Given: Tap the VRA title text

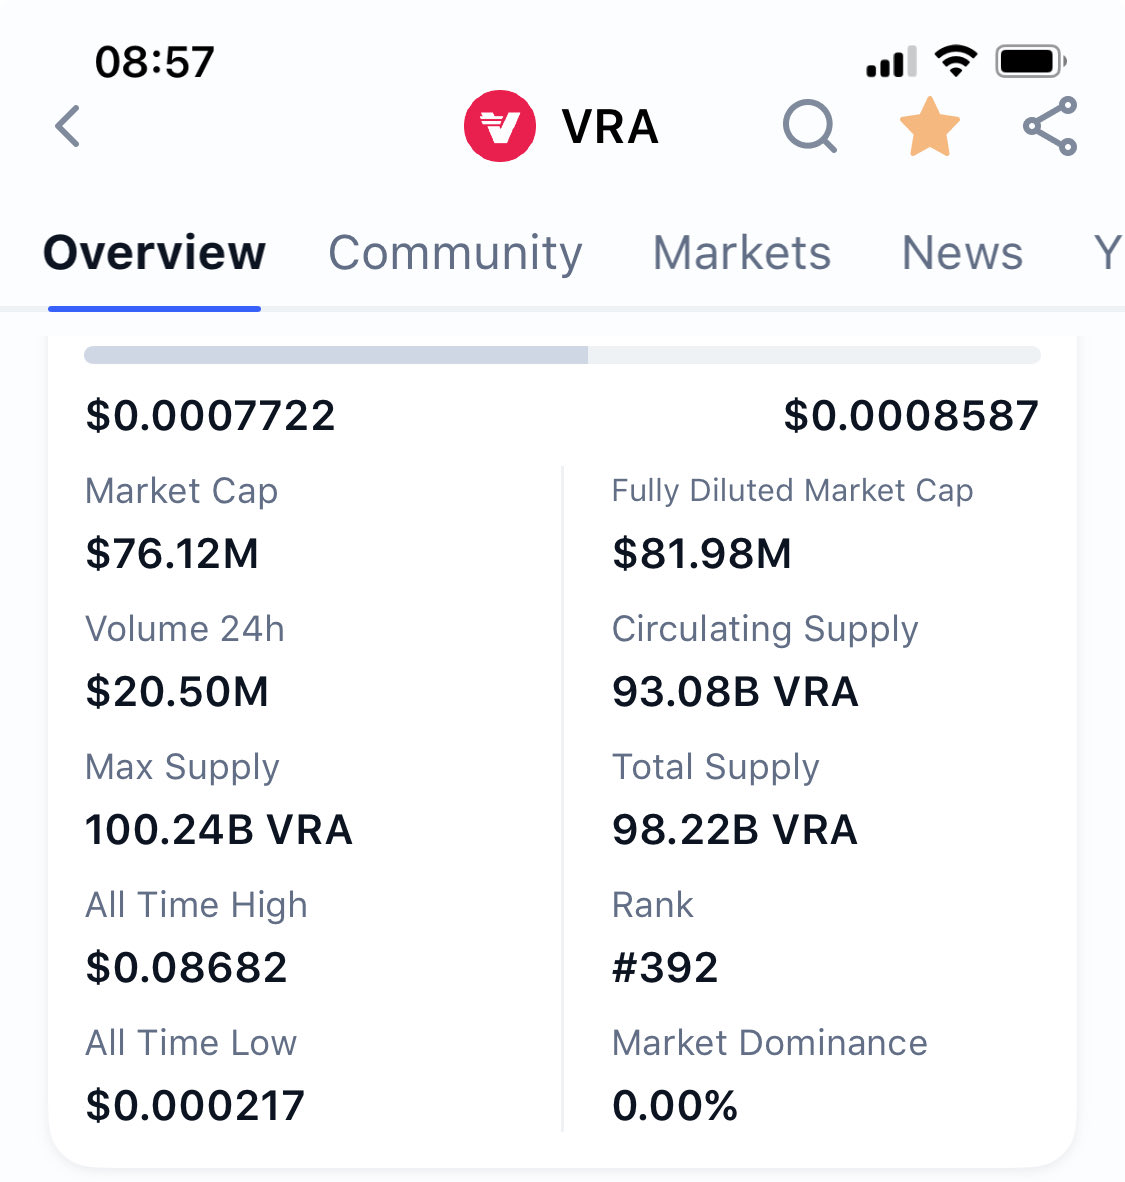Looking at the screenshot, I should pyautogui.click(x=610, y=126).
